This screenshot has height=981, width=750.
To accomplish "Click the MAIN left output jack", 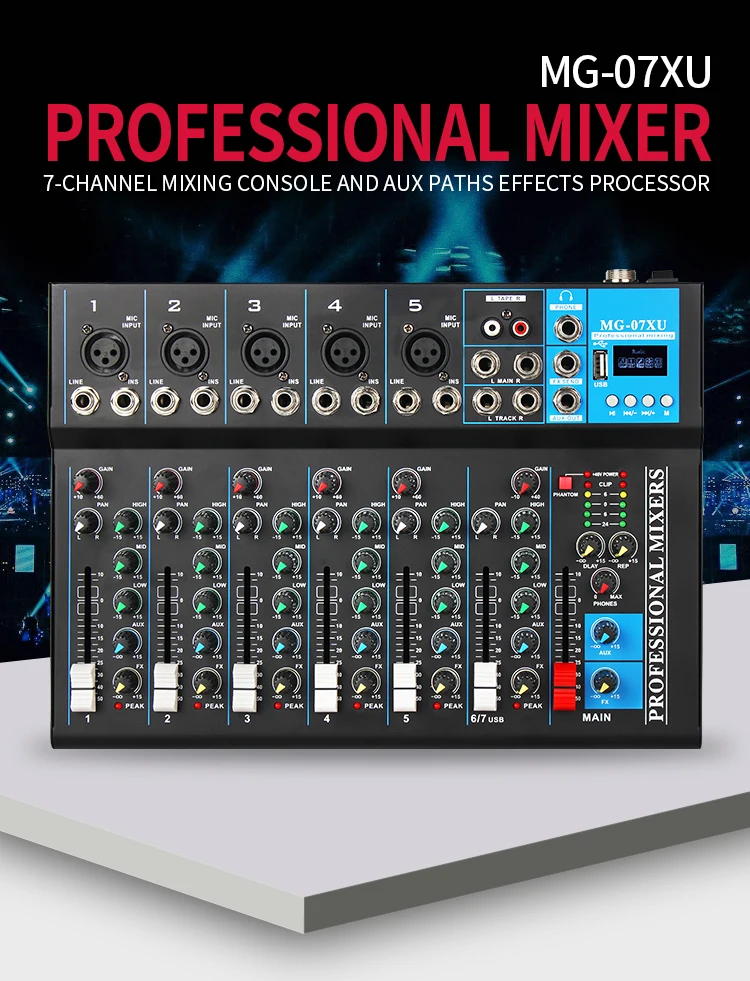I will (485, 365).
